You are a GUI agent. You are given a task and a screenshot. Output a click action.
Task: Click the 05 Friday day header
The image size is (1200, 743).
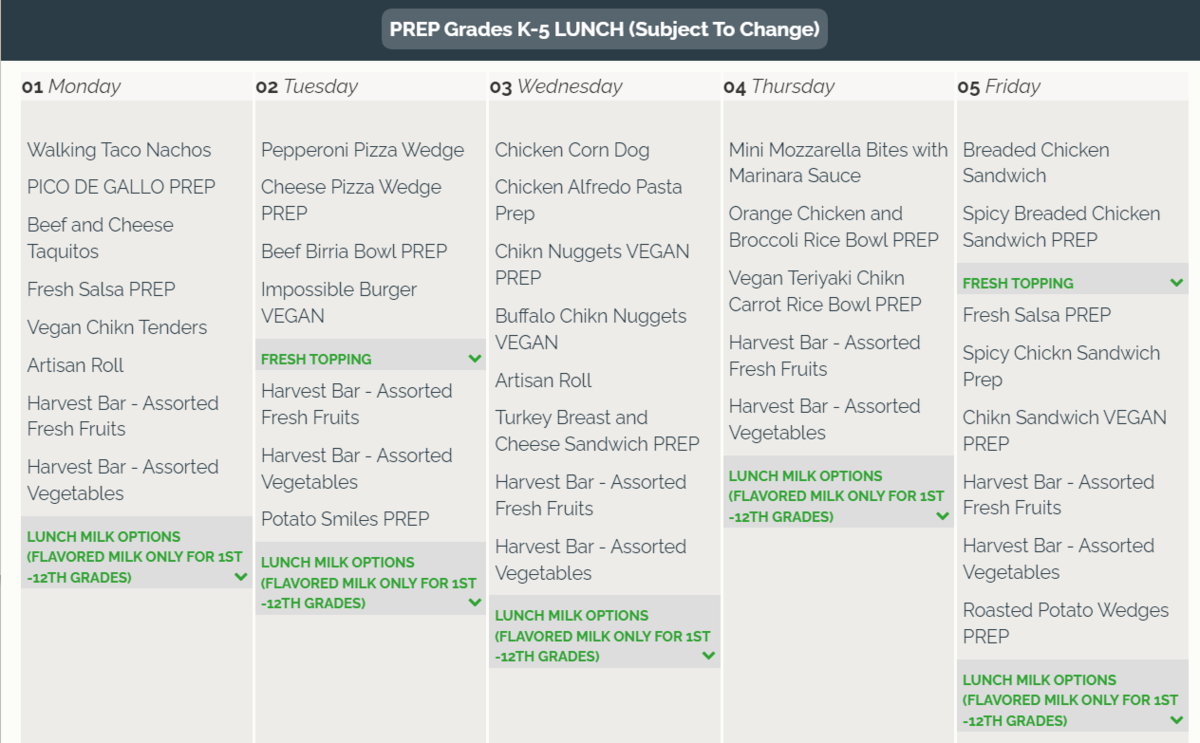(998, 87)
